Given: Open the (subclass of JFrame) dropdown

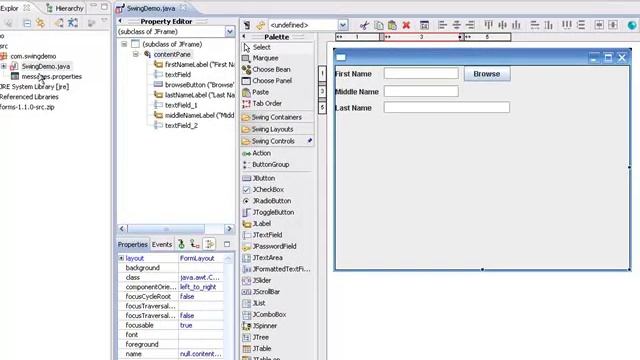Looking at the screenshot, I should pos(230,32).
